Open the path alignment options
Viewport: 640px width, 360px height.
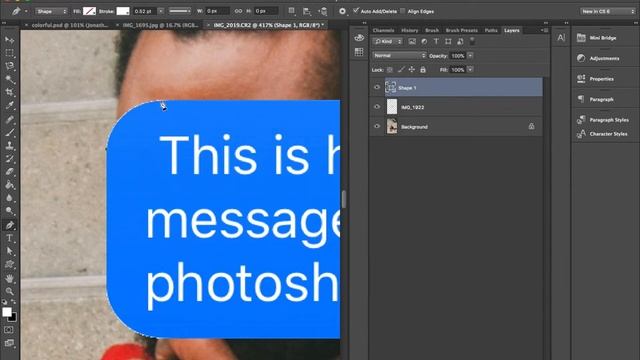pyautogui.click(x=307, y=11)
